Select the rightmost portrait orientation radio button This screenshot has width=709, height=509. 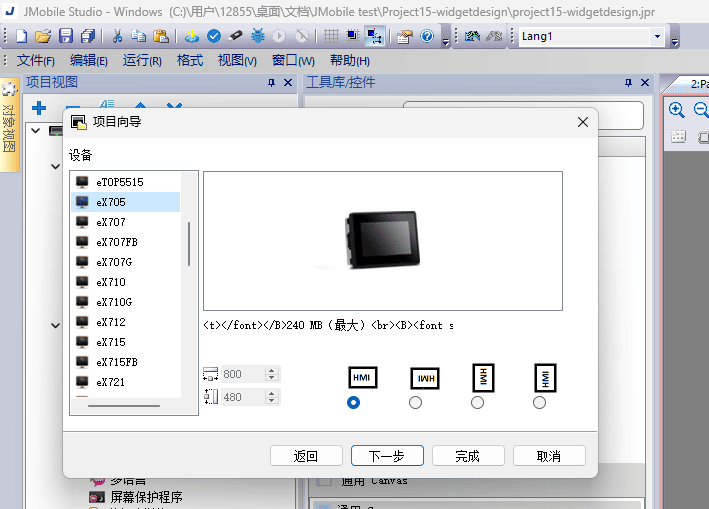click(540, 402)
